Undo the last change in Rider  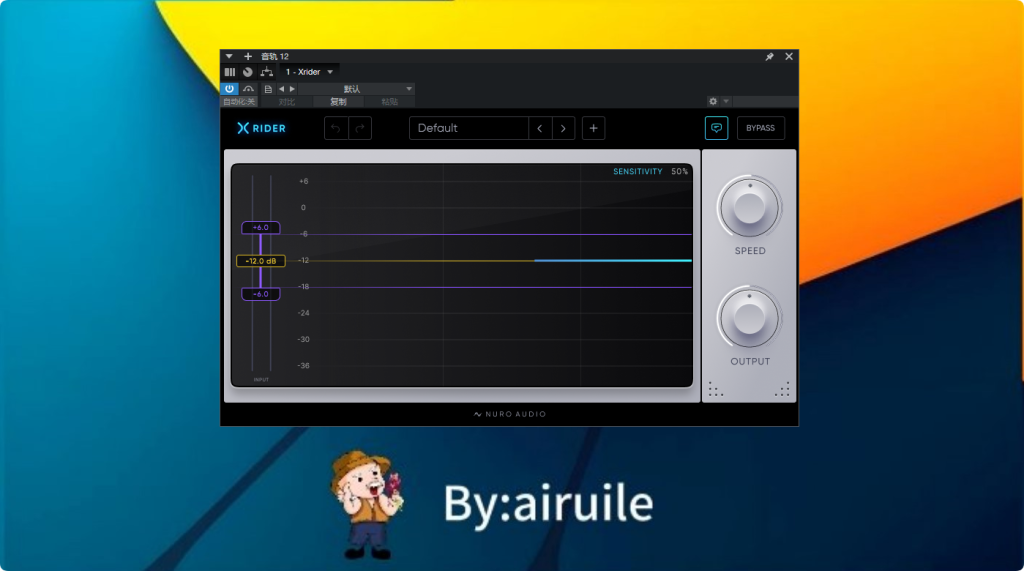pyautogui.click(x=336, y=128)
